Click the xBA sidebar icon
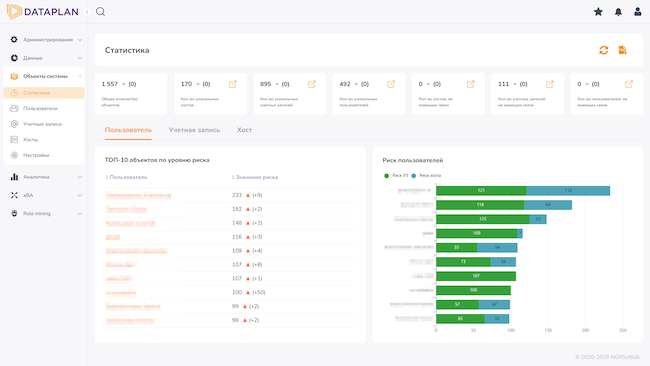Screen dimensions: 650x366 tap(14, 195)
